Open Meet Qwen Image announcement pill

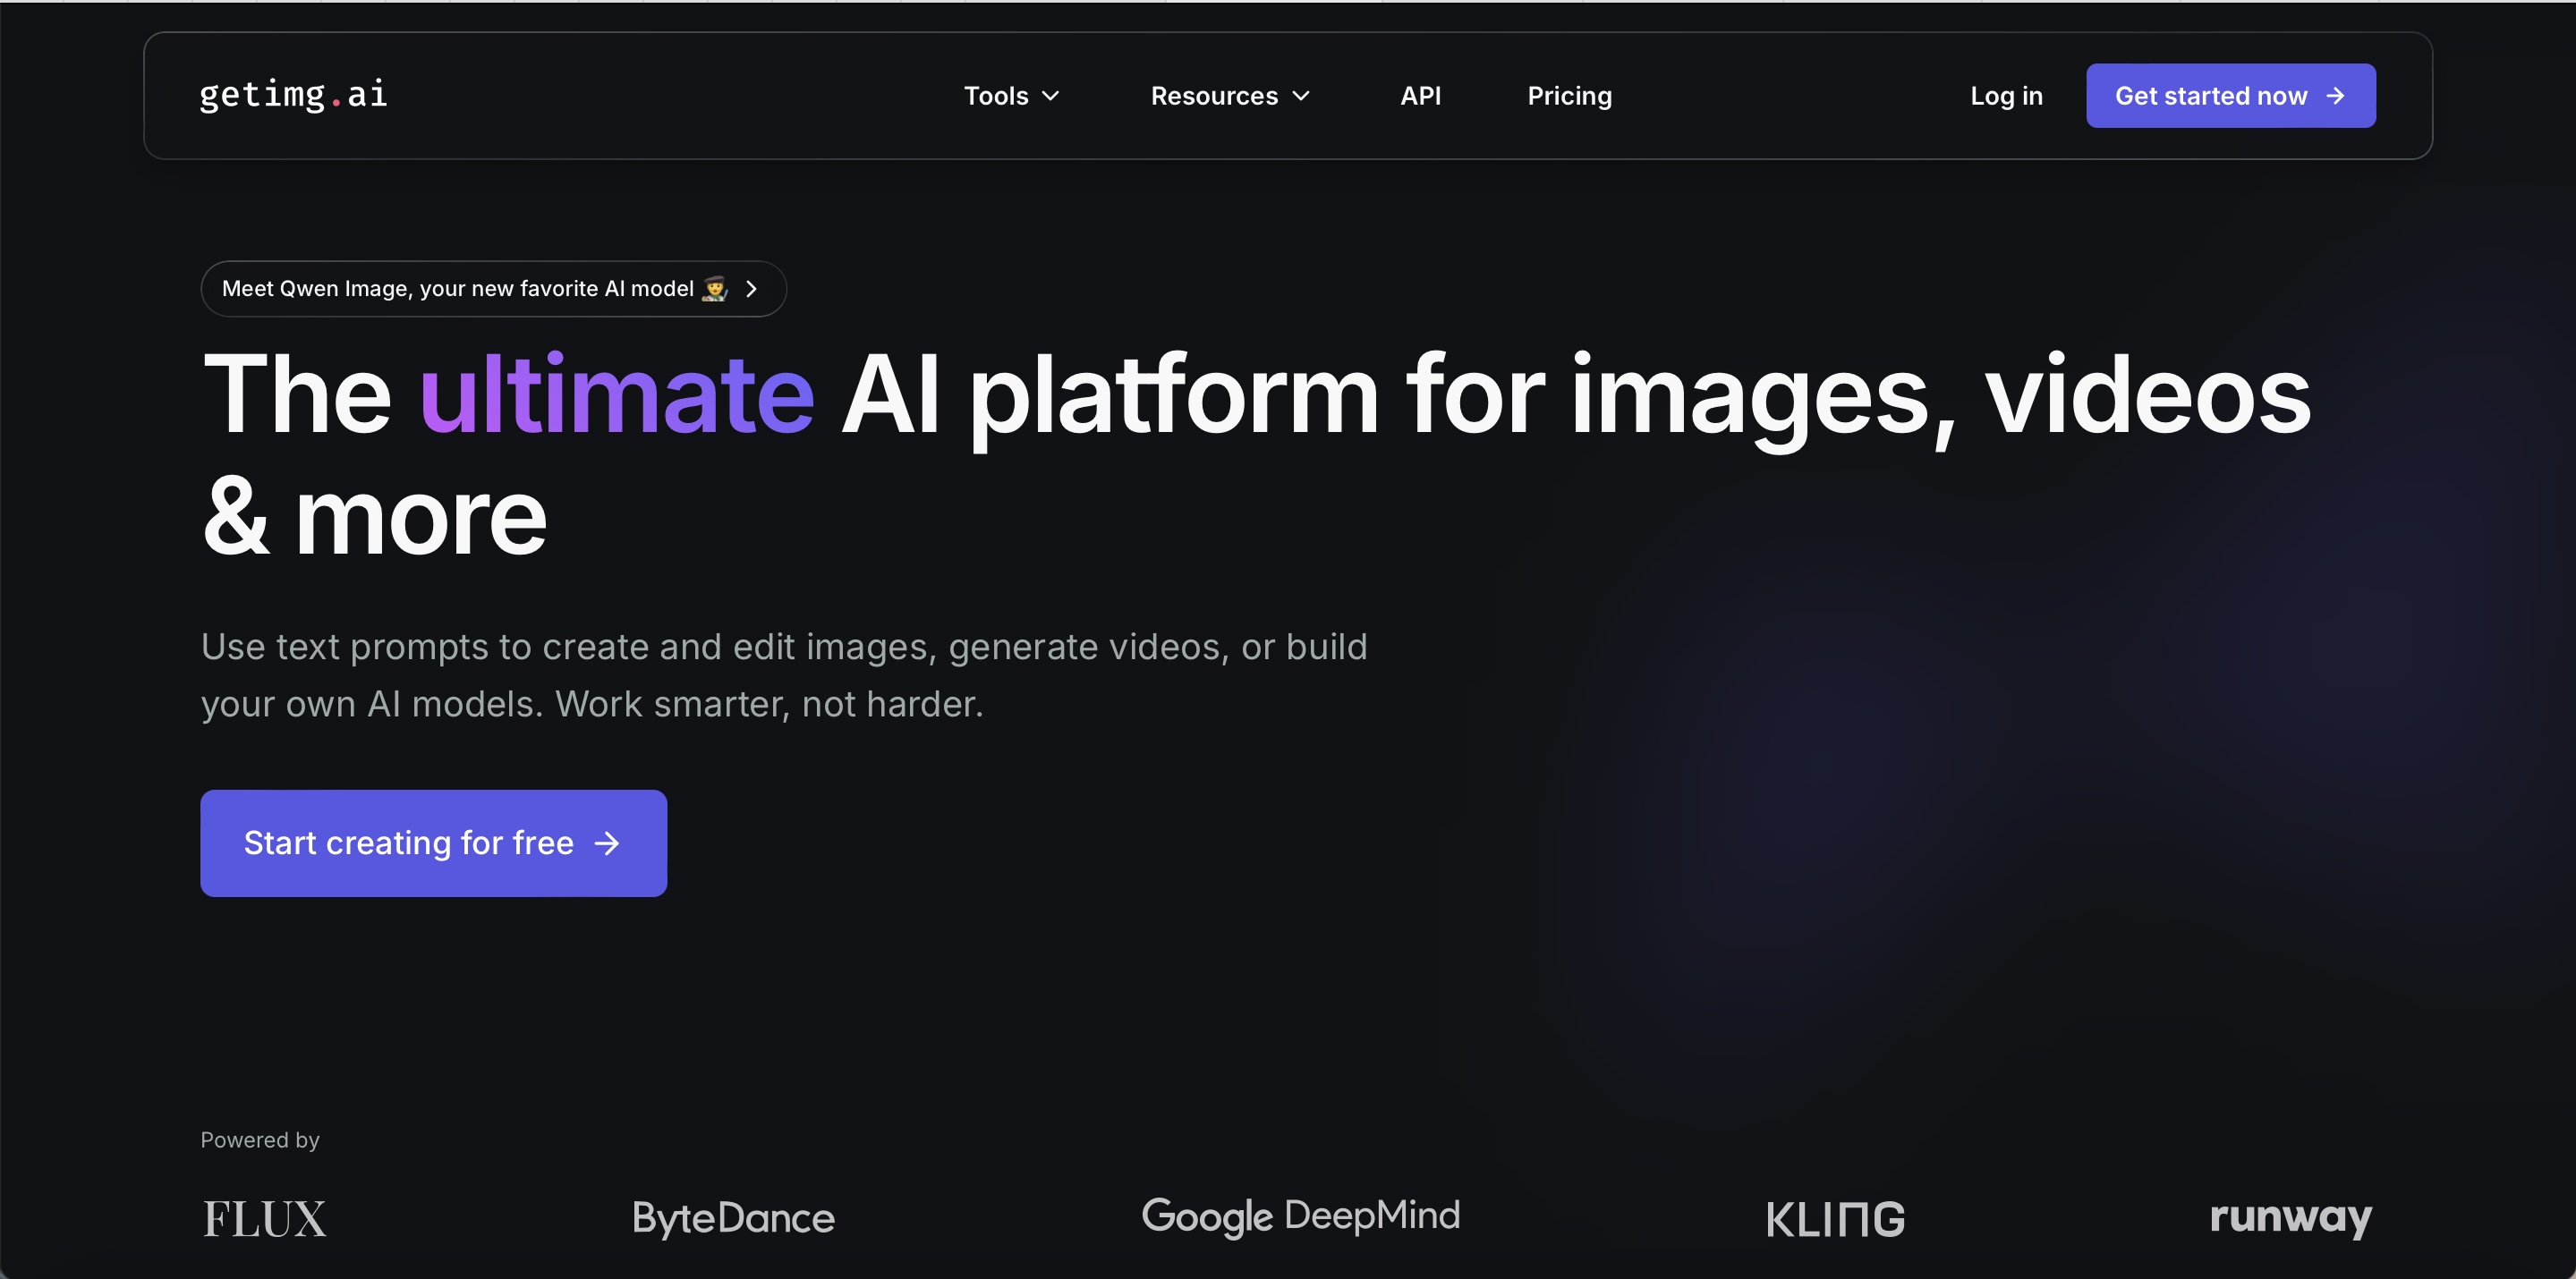458,289
